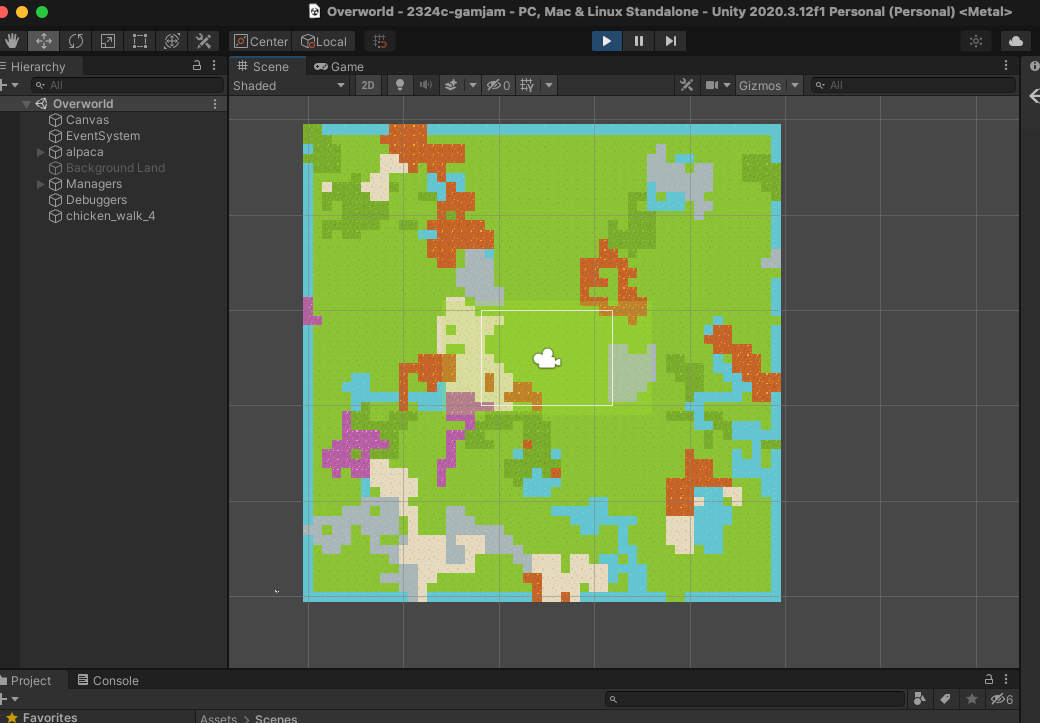Open the Gizmos dropdown arrow
The image size is (1040, 723).
point(796,85)
